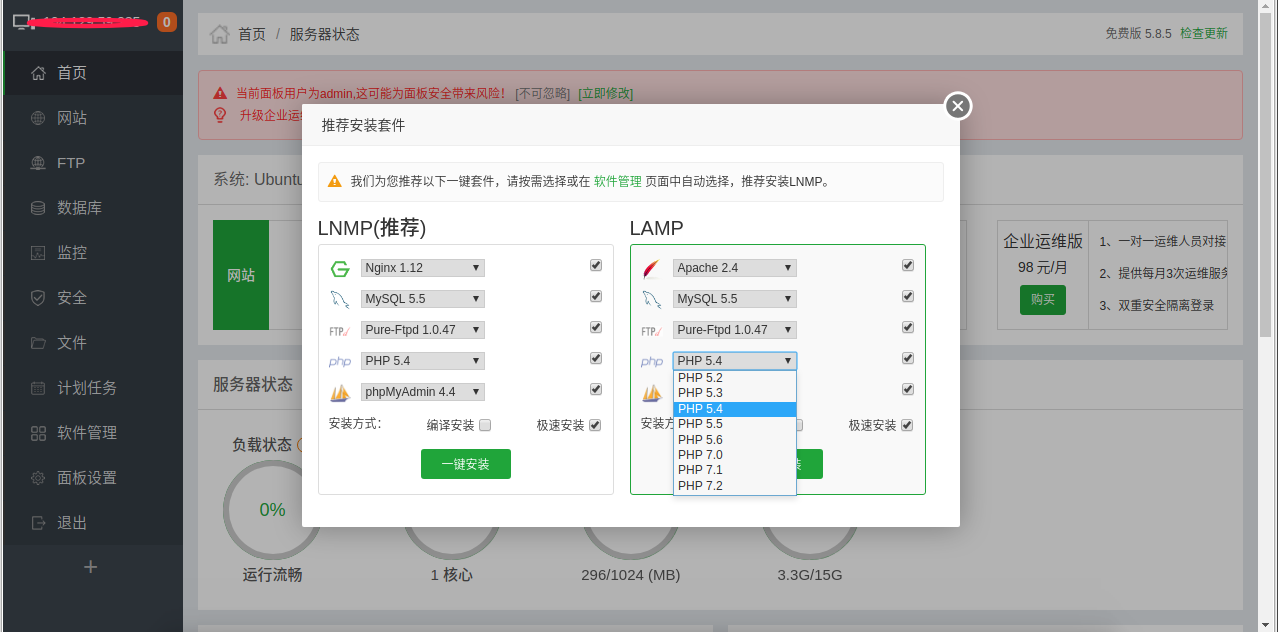Click the MySQL dolphin icon in LNMP
The height and width of the screenshot is (632, 1278).
click(x=340, y=299)
